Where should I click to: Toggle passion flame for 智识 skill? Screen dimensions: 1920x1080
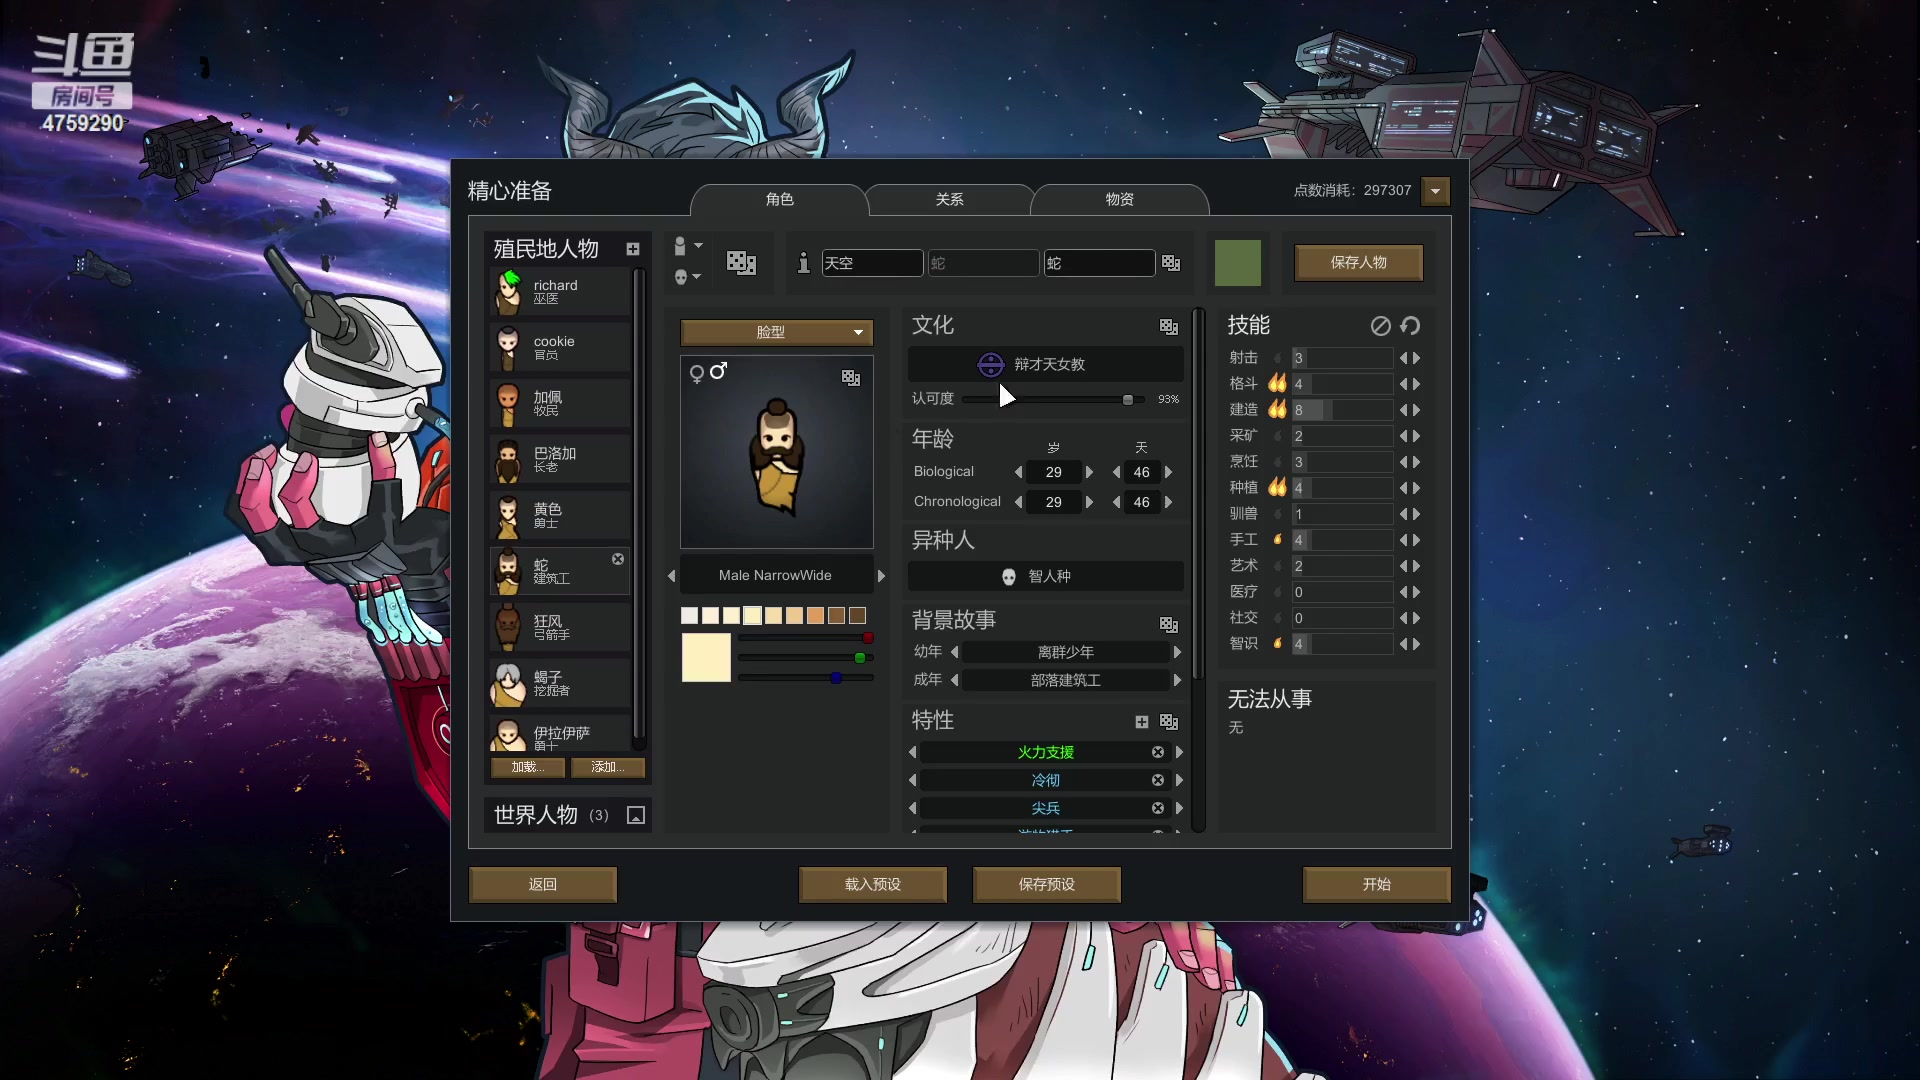pos(1277,643)
